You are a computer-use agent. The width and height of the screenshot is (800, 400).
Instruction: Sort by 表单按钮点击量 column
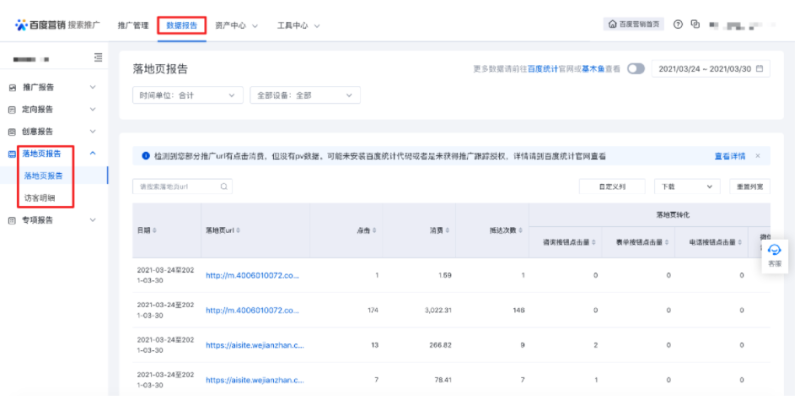tap(667, 242)
